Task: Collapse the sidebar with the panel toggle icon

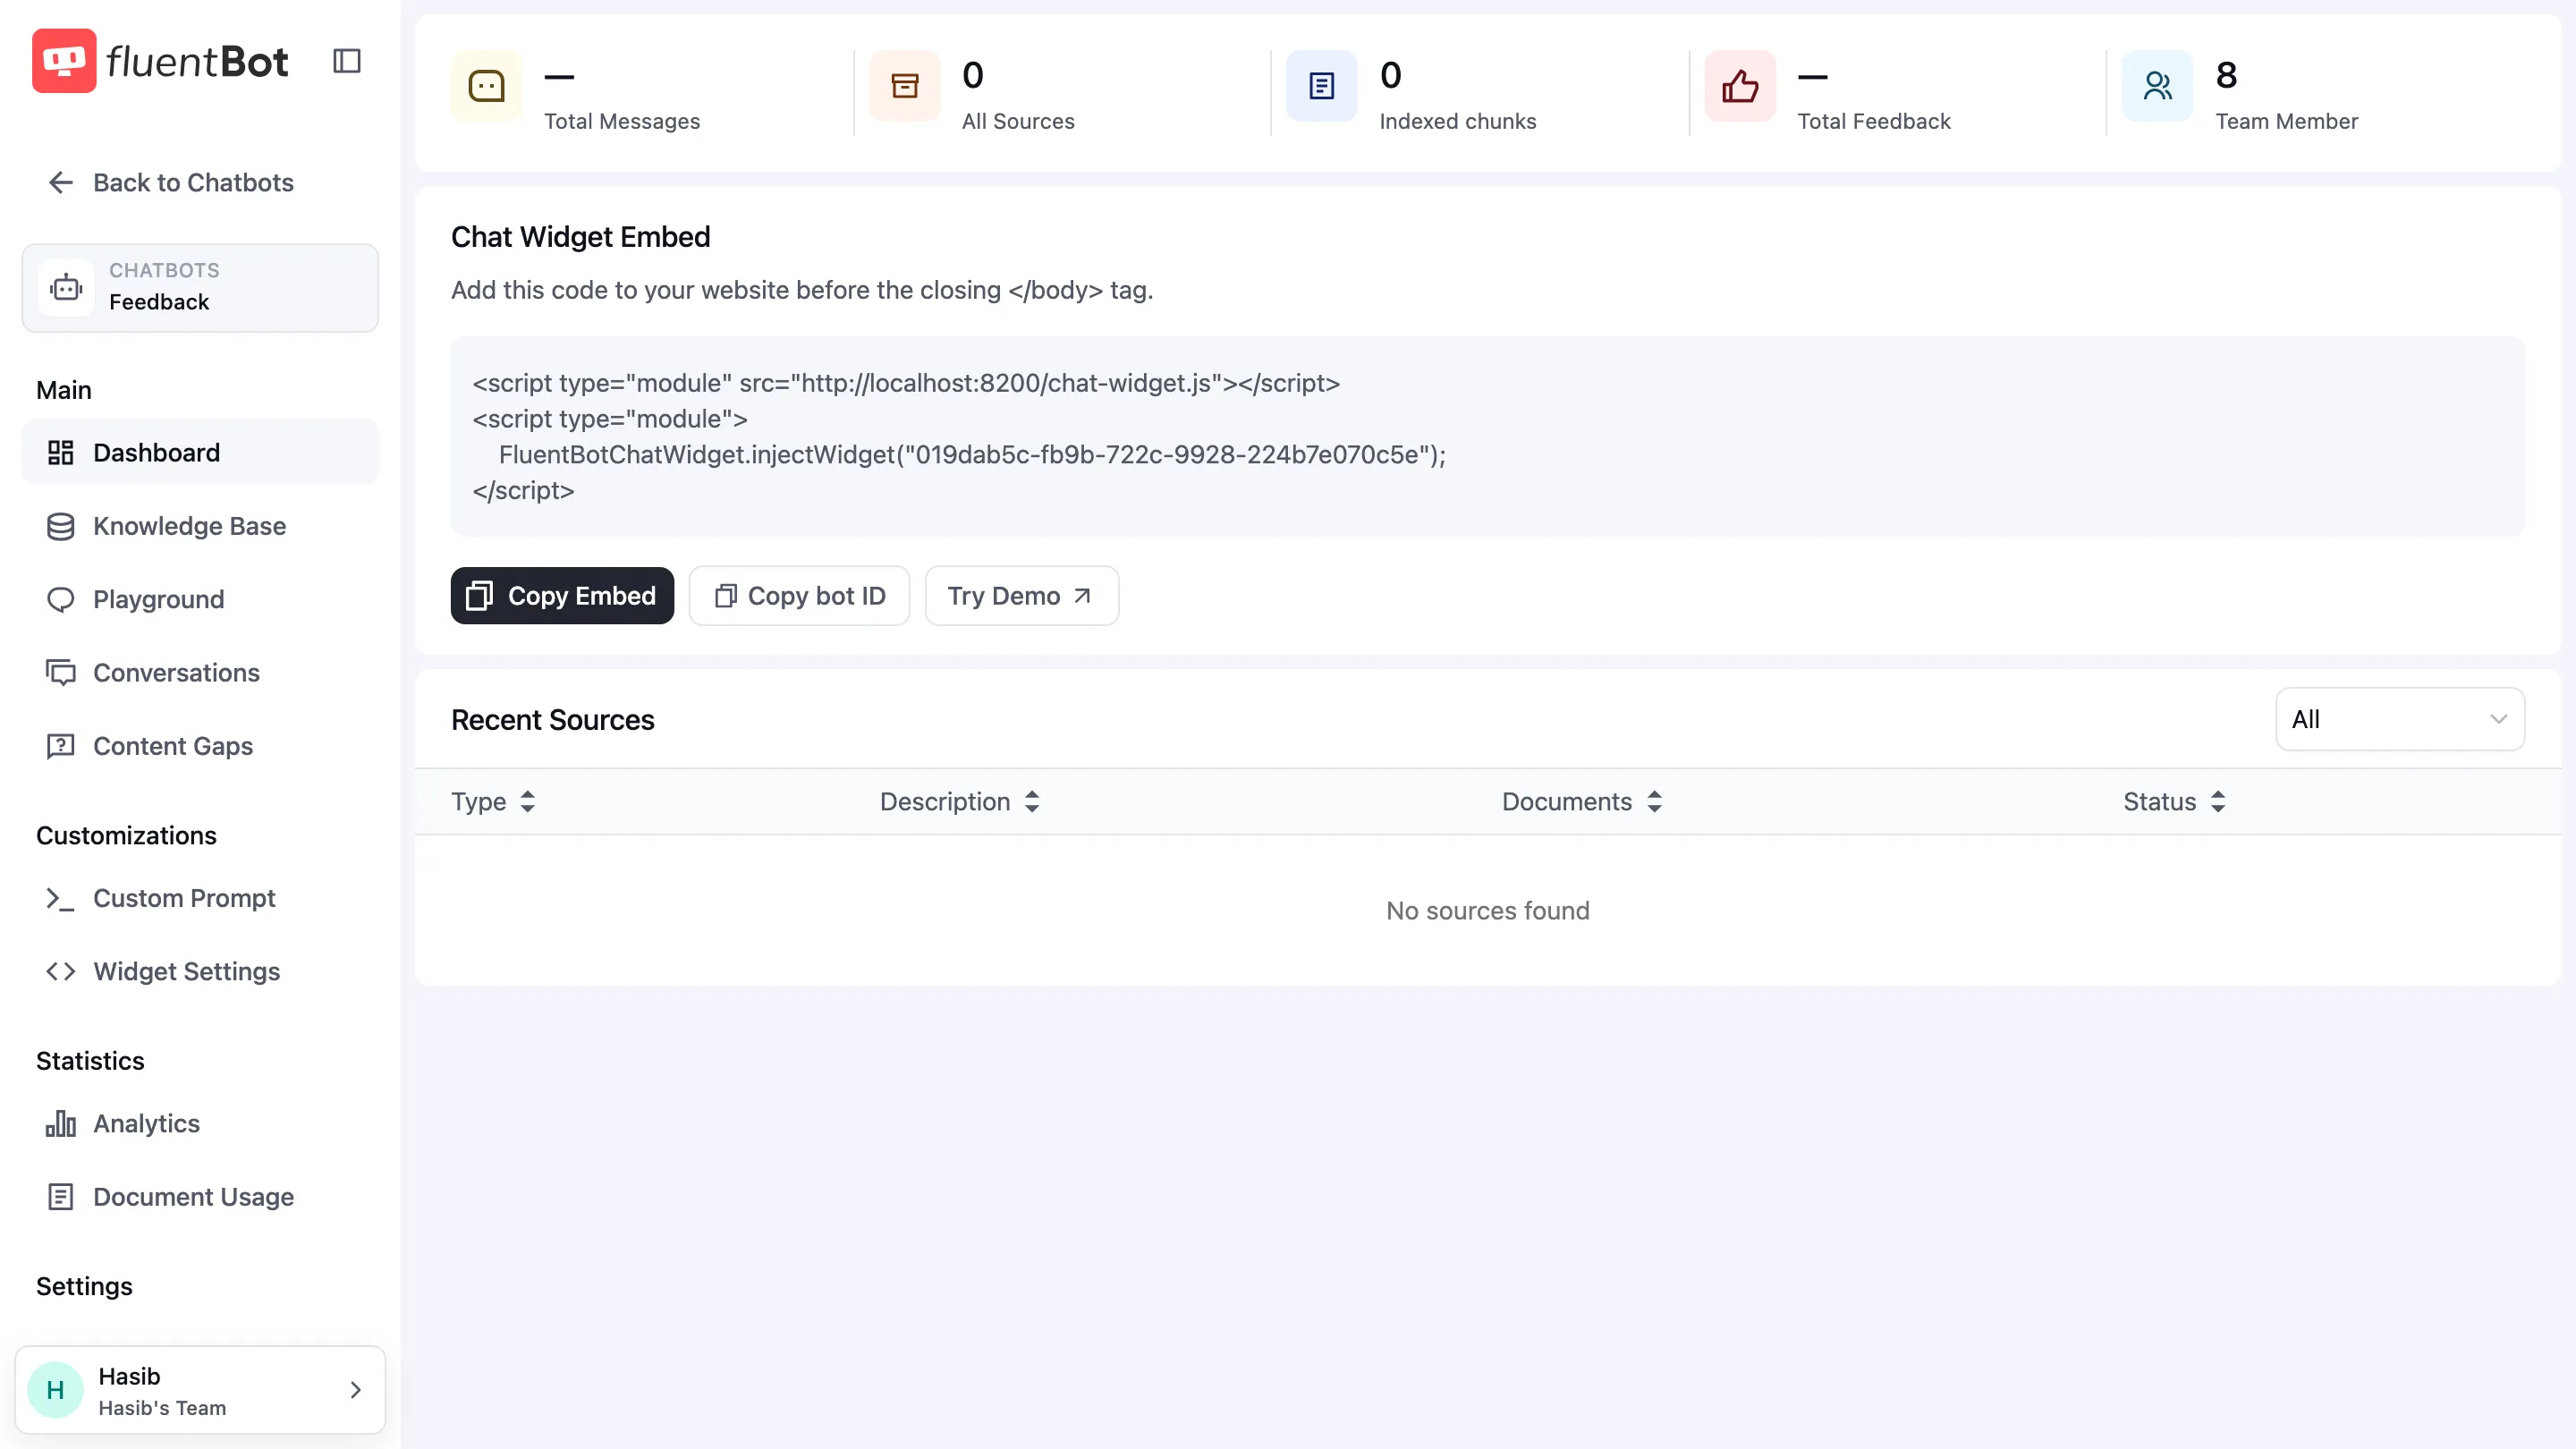Action: (346, 61)
